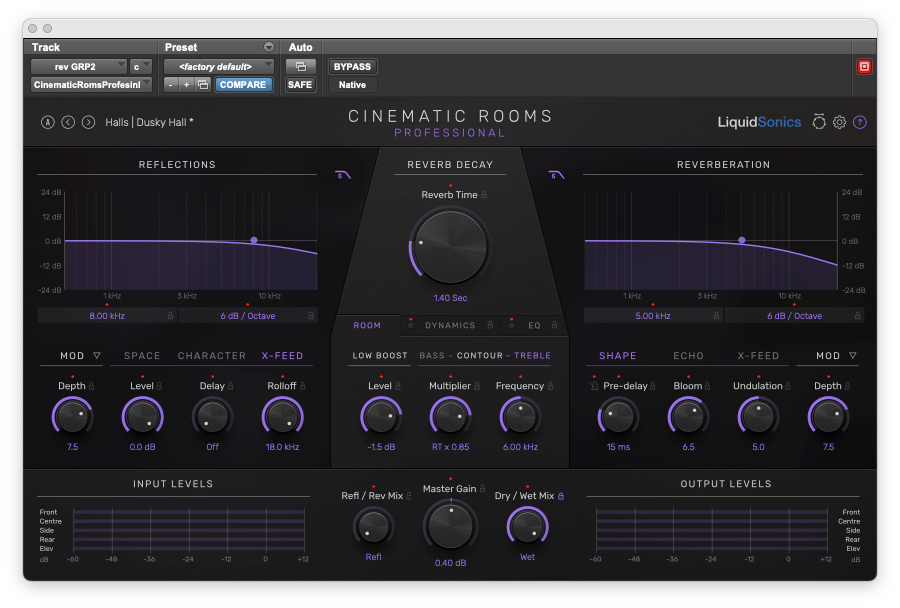Toggle the EQ enable LED

pyautogui.click(x=511, y=326)
